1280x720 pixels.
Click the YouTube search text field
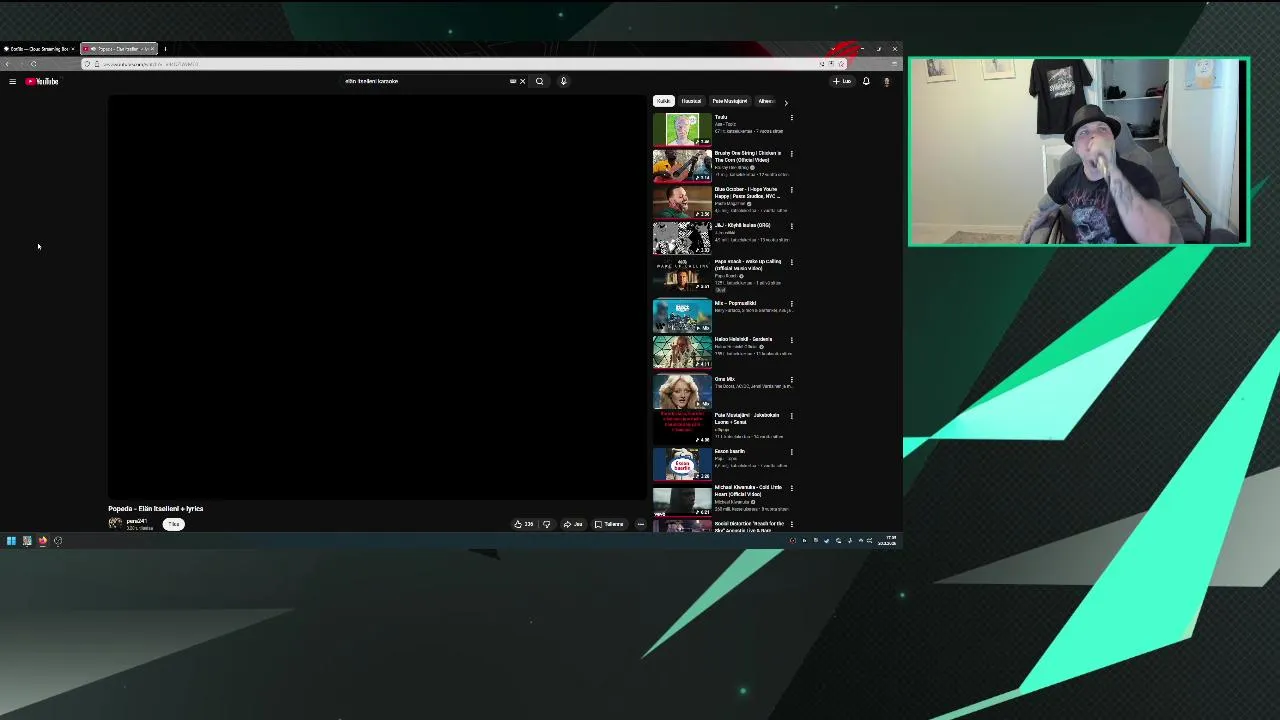[425, 82]
